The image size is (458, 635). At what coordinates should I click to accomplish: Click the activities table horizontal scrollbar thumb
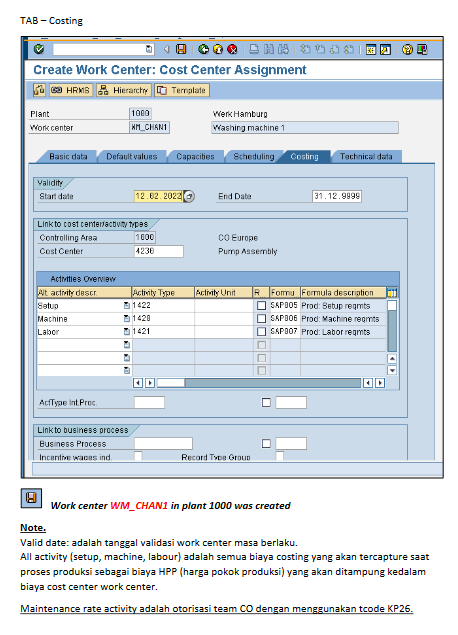pyautogui.click(x=170, y=383)
